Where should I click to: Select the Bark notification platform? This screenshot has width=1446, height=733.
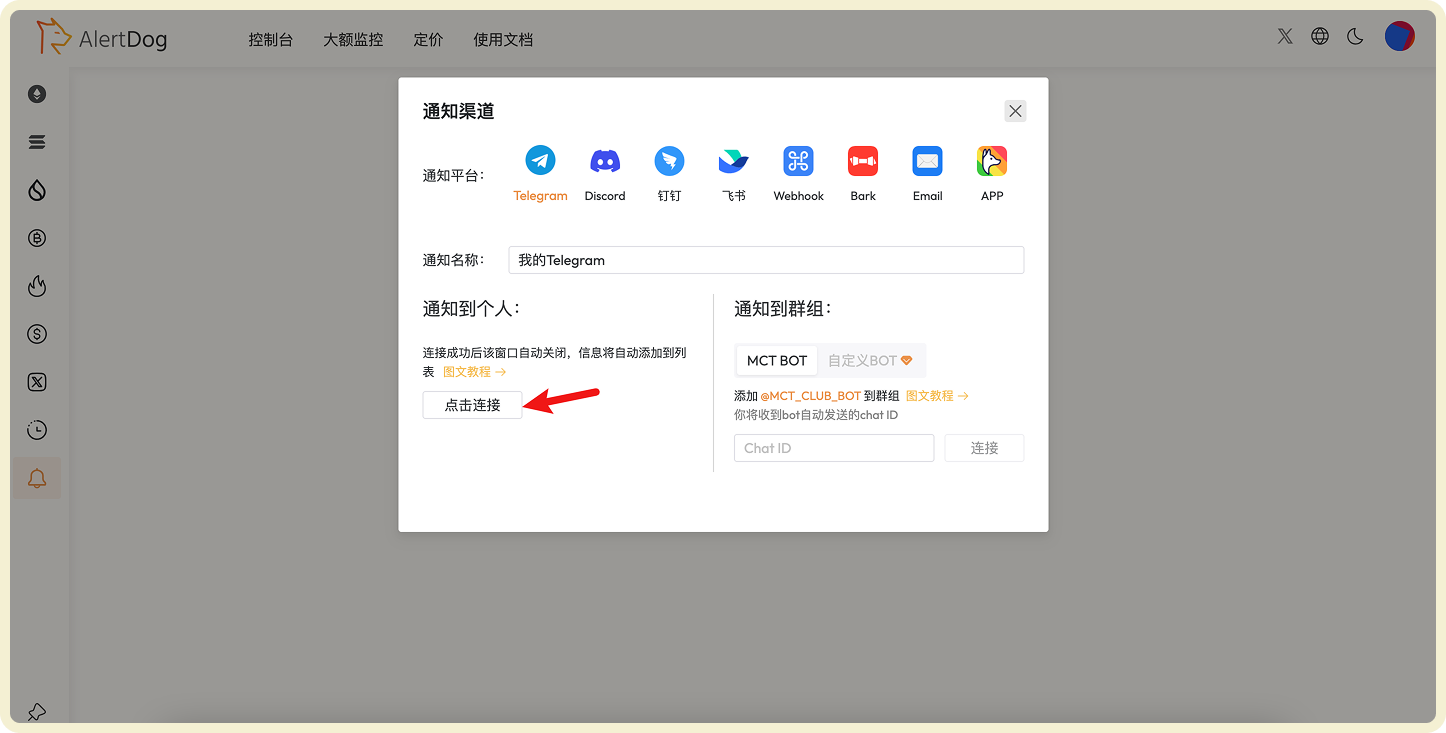pyautogui.click(x=862, y=172)
